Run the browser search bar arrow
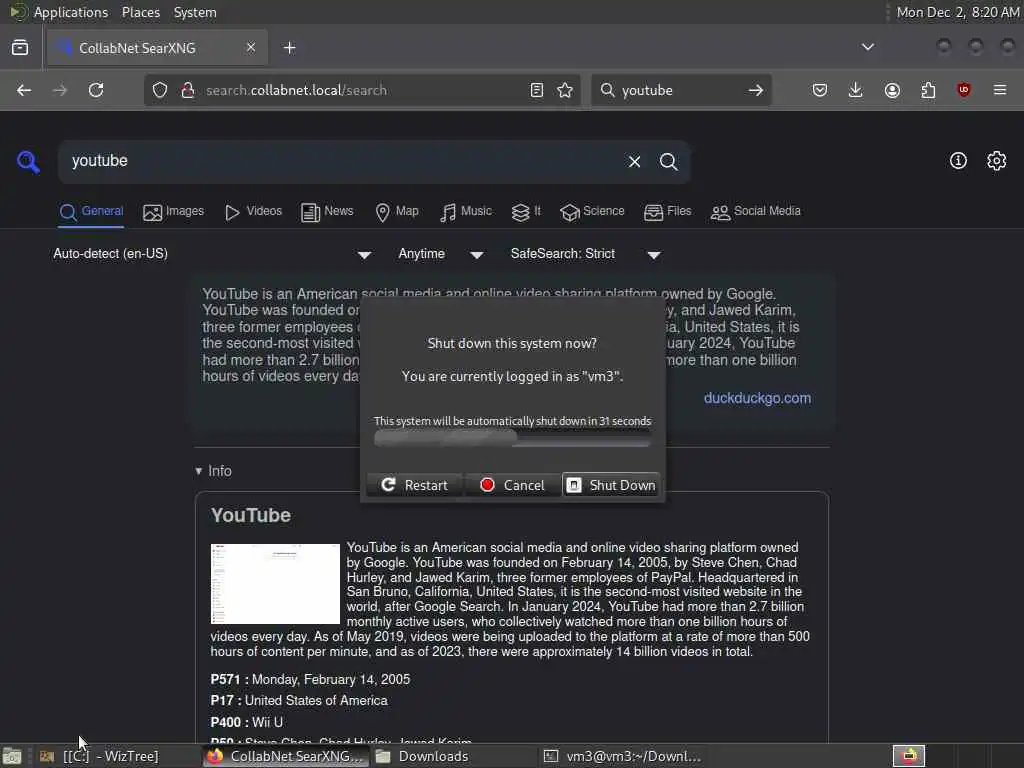 pyautogui.click(x=756, y=90)
